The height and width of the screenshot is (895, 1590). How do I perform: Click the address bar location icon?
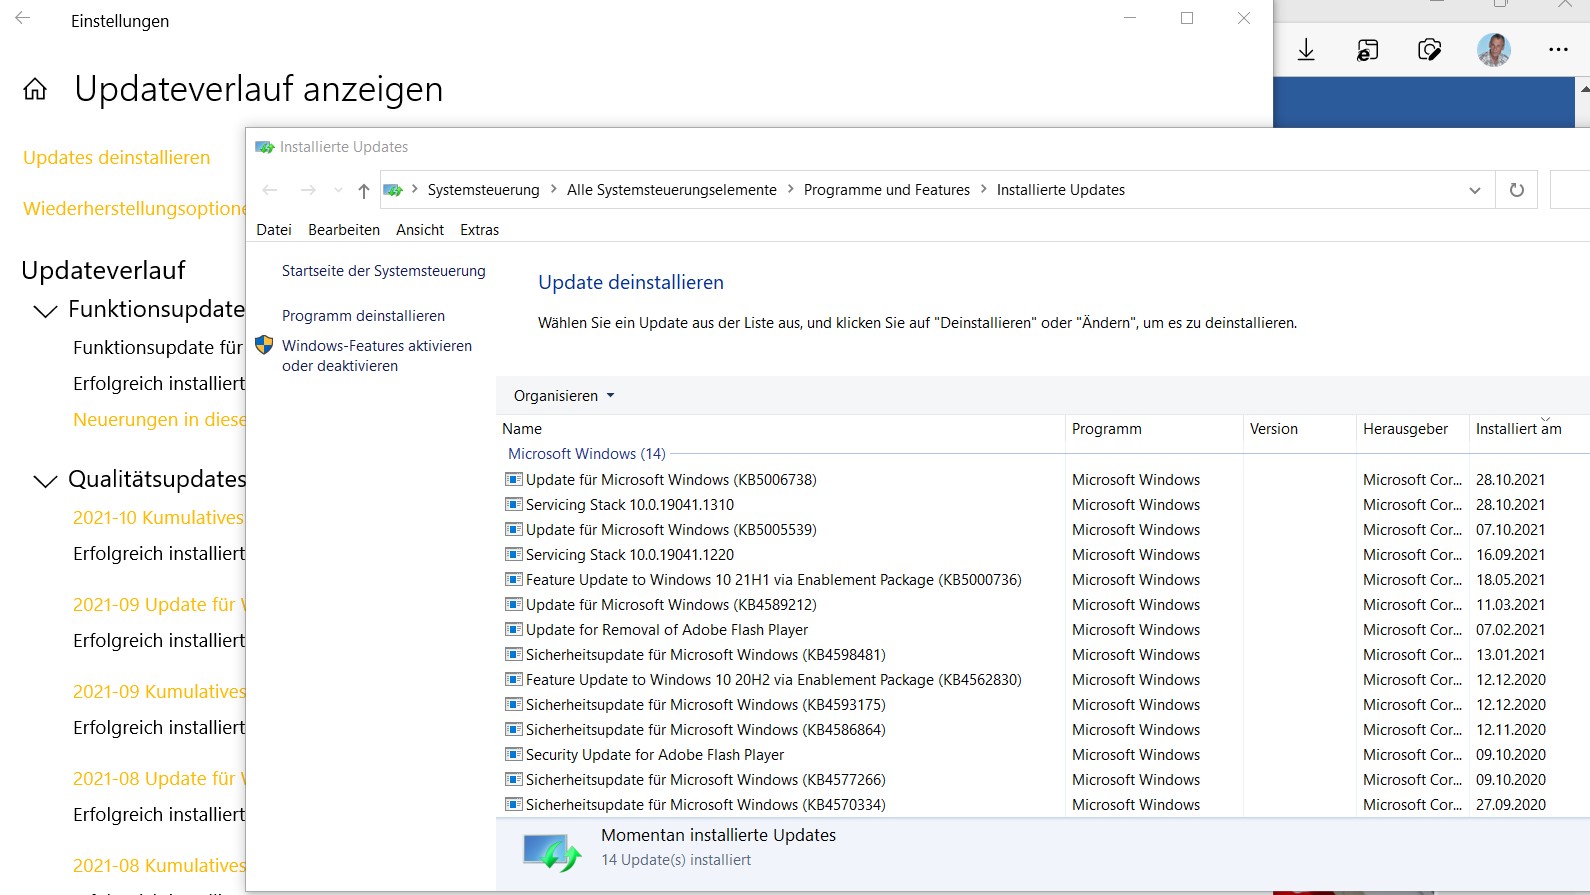pos(393,190)
